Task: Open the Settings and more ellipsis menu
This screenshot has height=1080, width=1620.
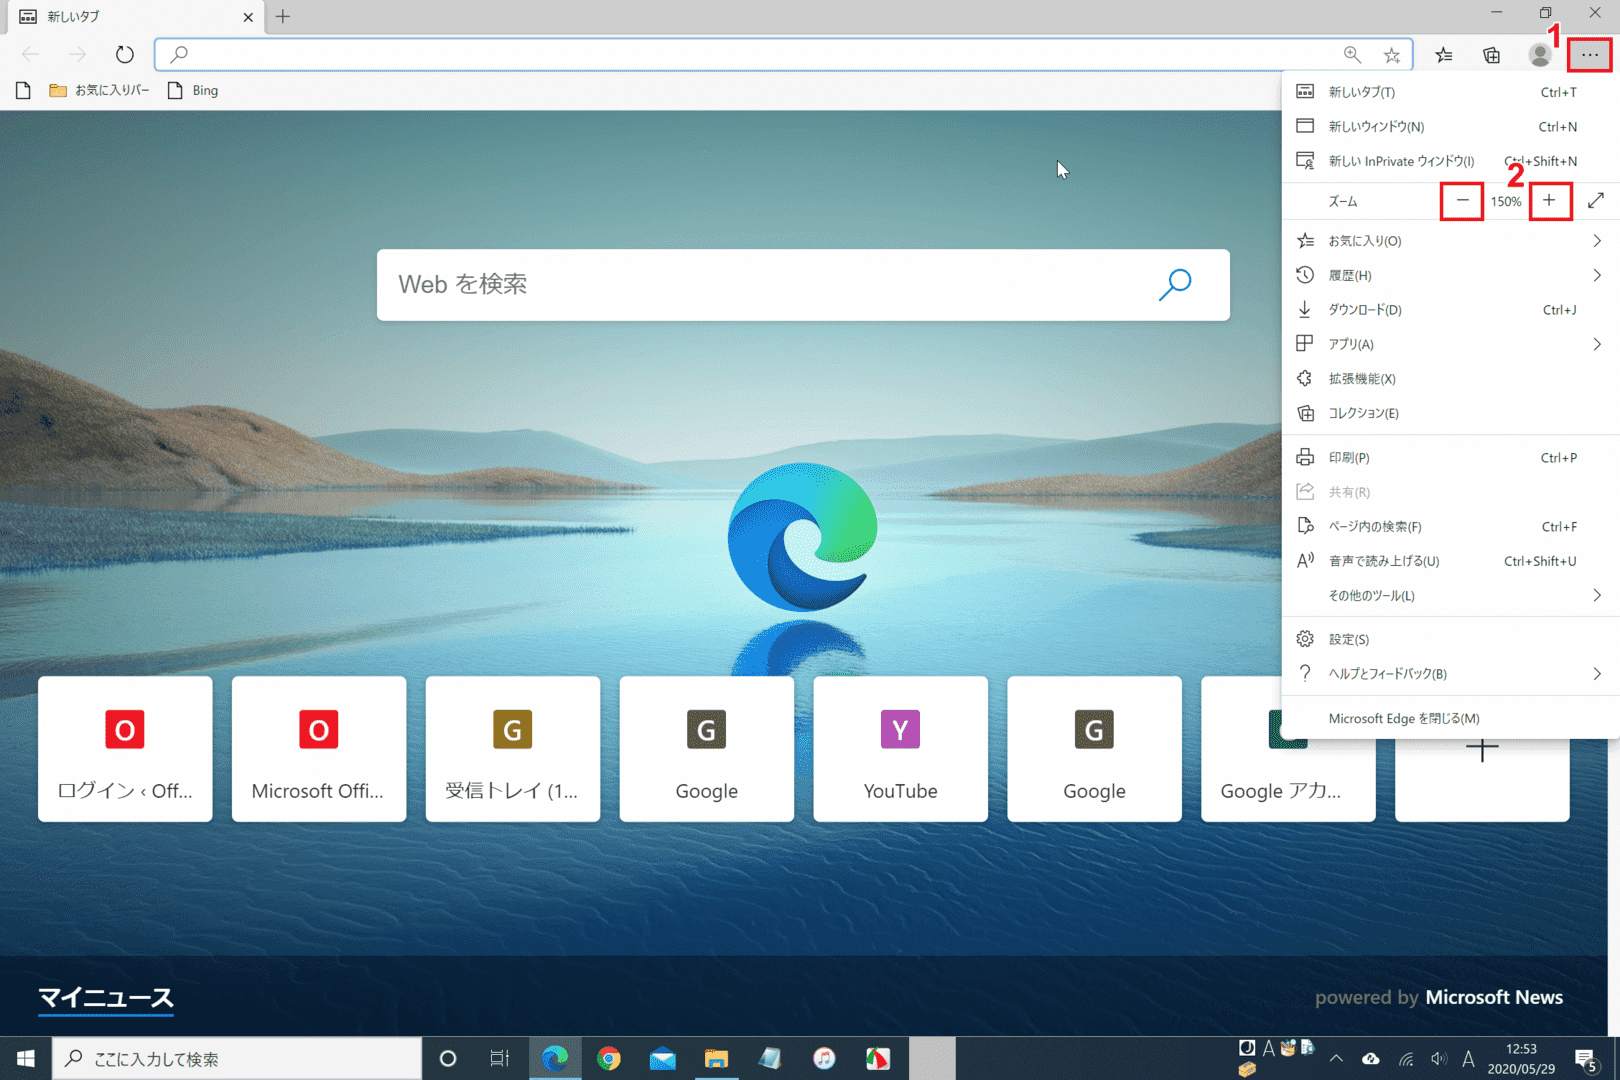Action: 1589,55
